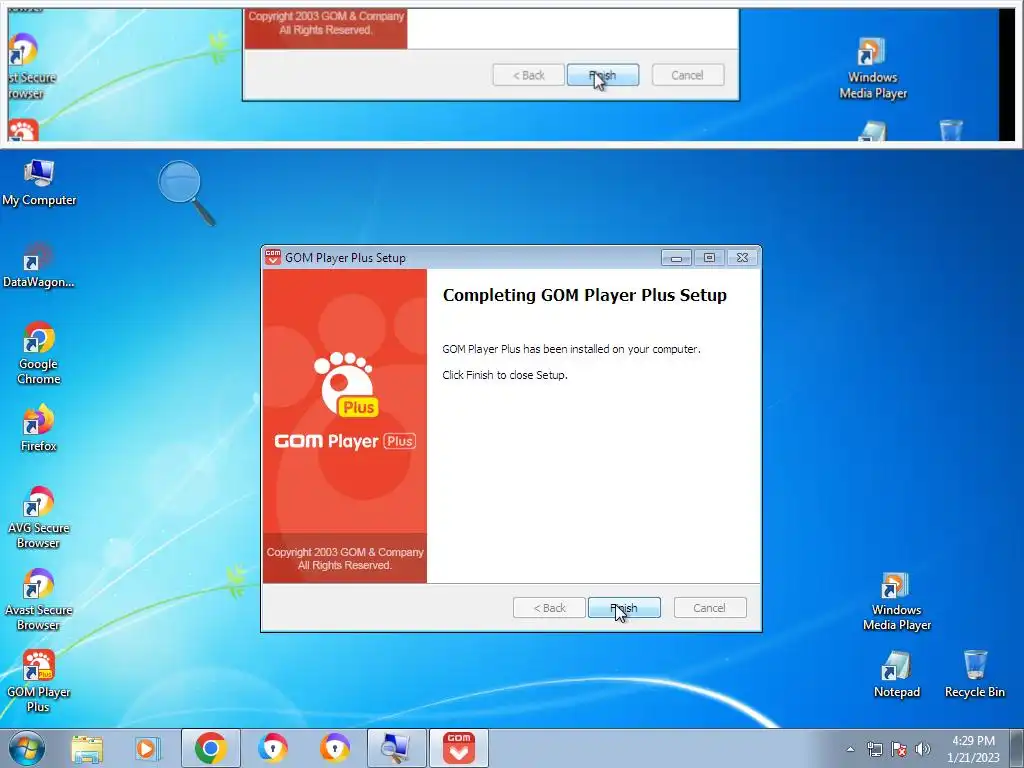Open the volume speaker tray icon
Image resolution: width=1024 pixels, height=768 pixels.
click(x=923, y=749)
